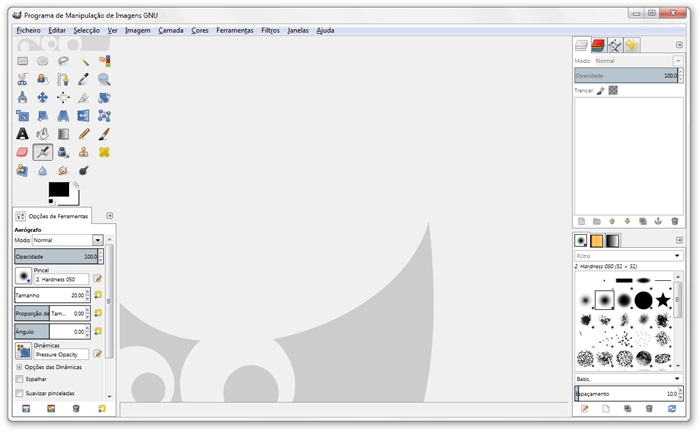Select the Scissors Select tool
Image resolution: width=700 pixels, height=432 pixels.
point(22,79)
